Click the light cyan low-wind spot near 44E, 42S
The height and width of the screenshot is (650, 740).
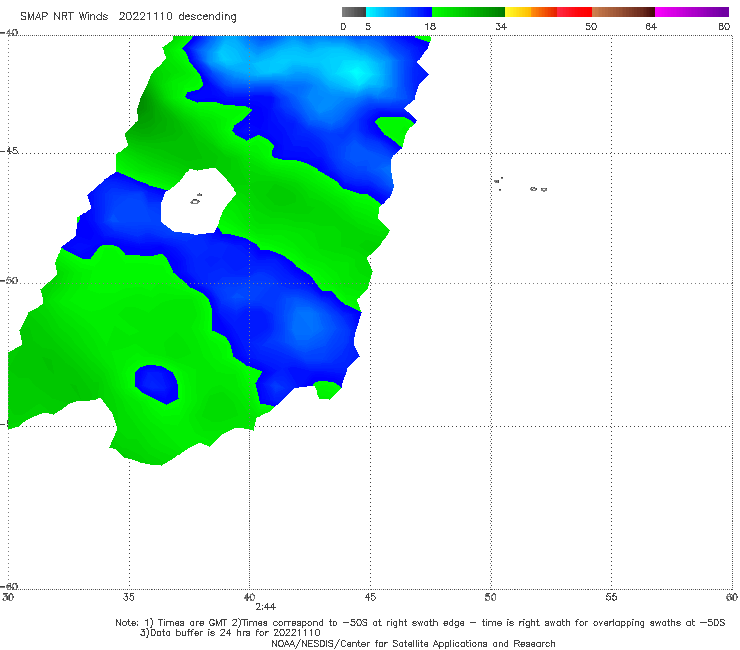click(x=357, y=73)
